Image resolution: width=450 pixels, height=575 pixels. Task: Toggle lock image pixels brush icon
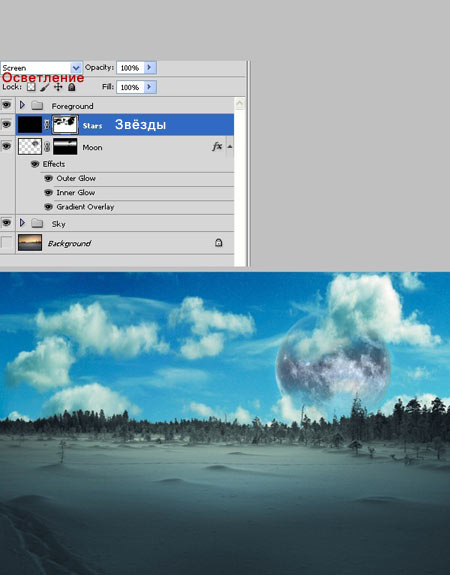coord(44,87)
